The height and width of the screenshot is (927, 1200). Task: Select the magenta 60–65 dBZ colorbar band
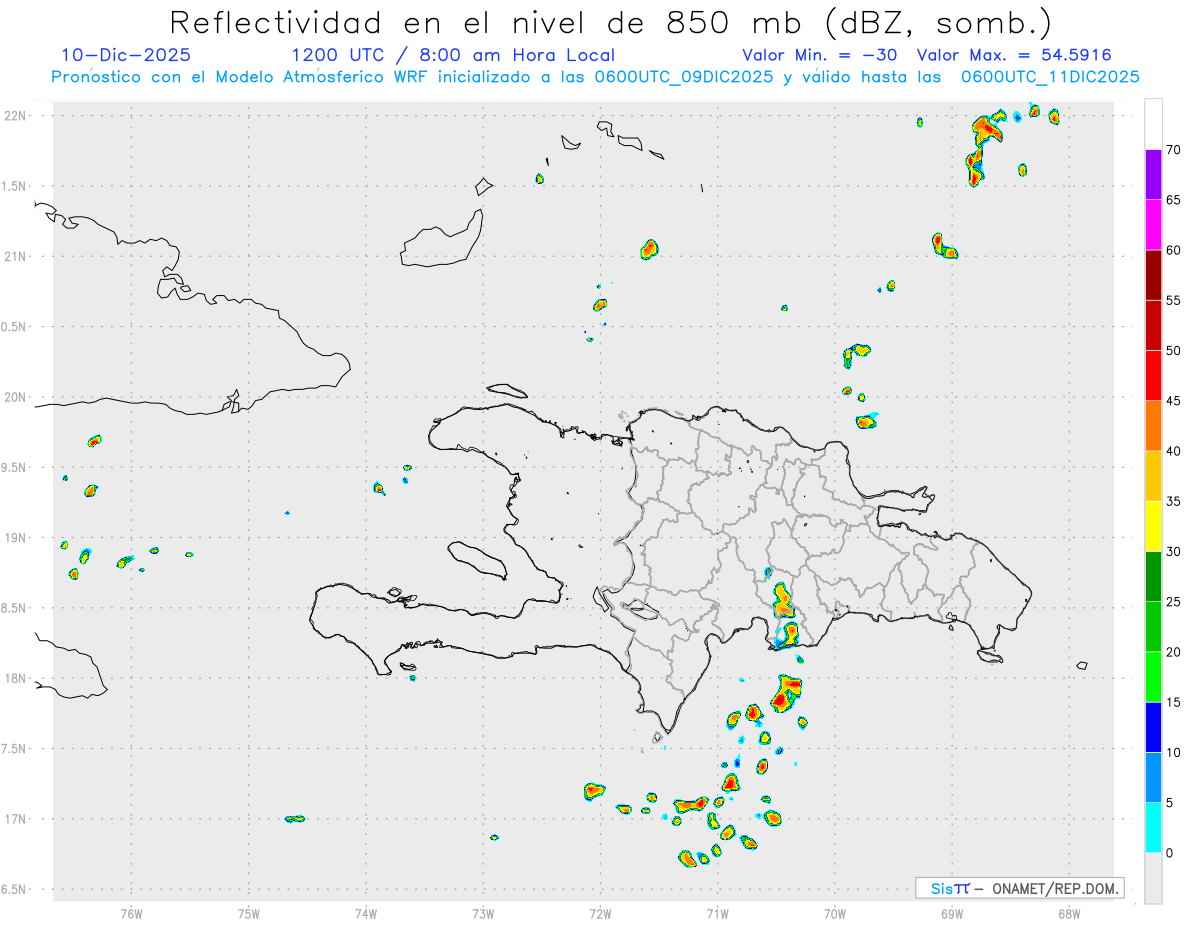coord(1153,225)
